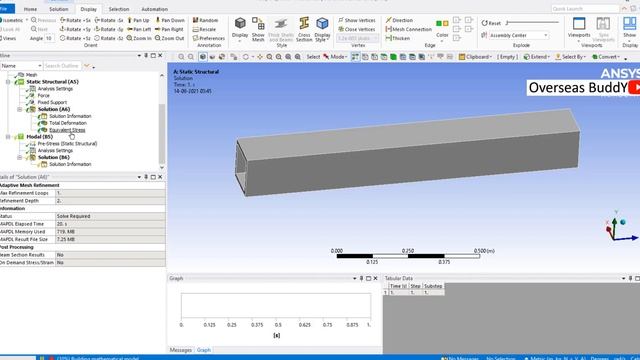640x360 pixels.
Task: Click Rescale annotation button
Action: click(204, 29)
